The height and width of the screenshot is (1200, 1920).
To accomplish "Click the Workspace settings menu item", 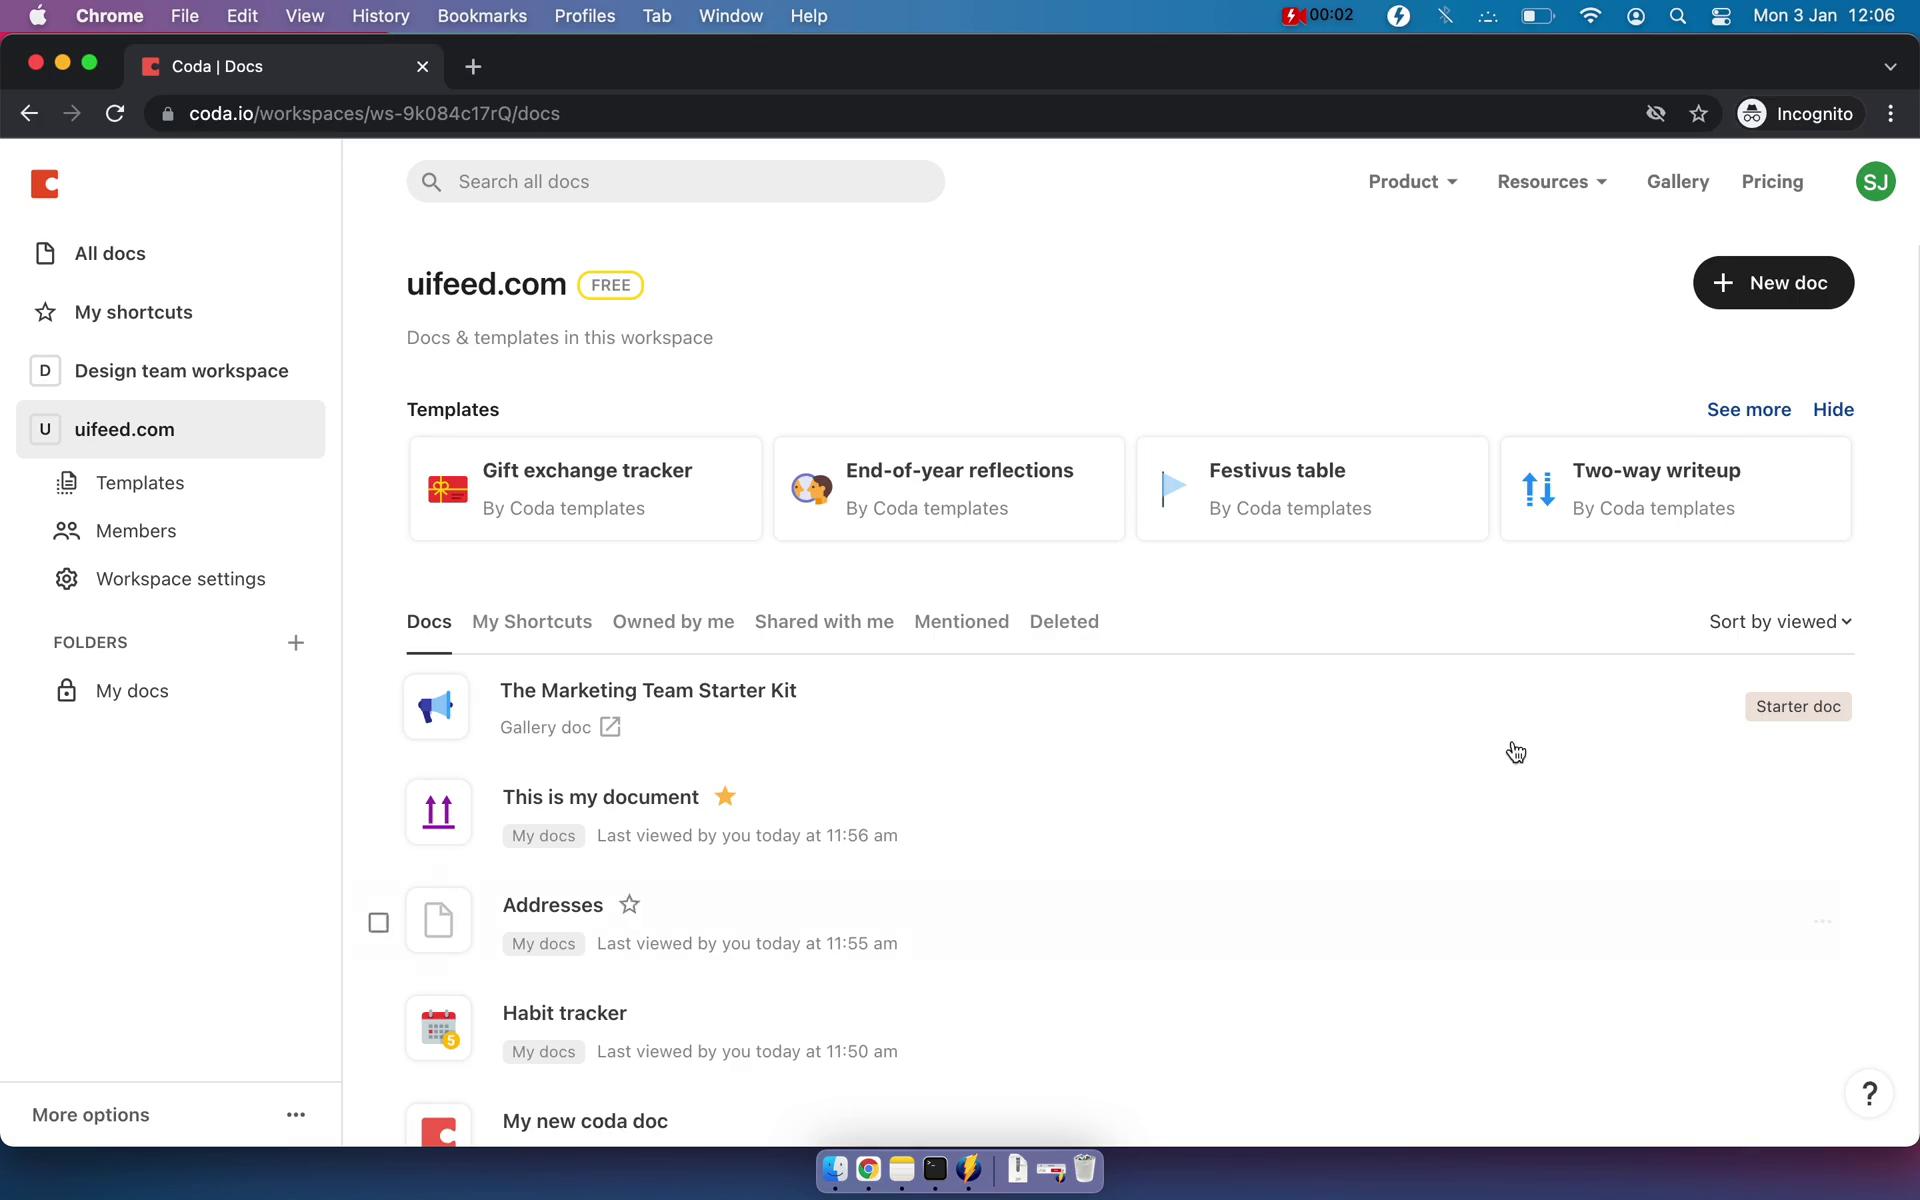I will pos(181,578).
